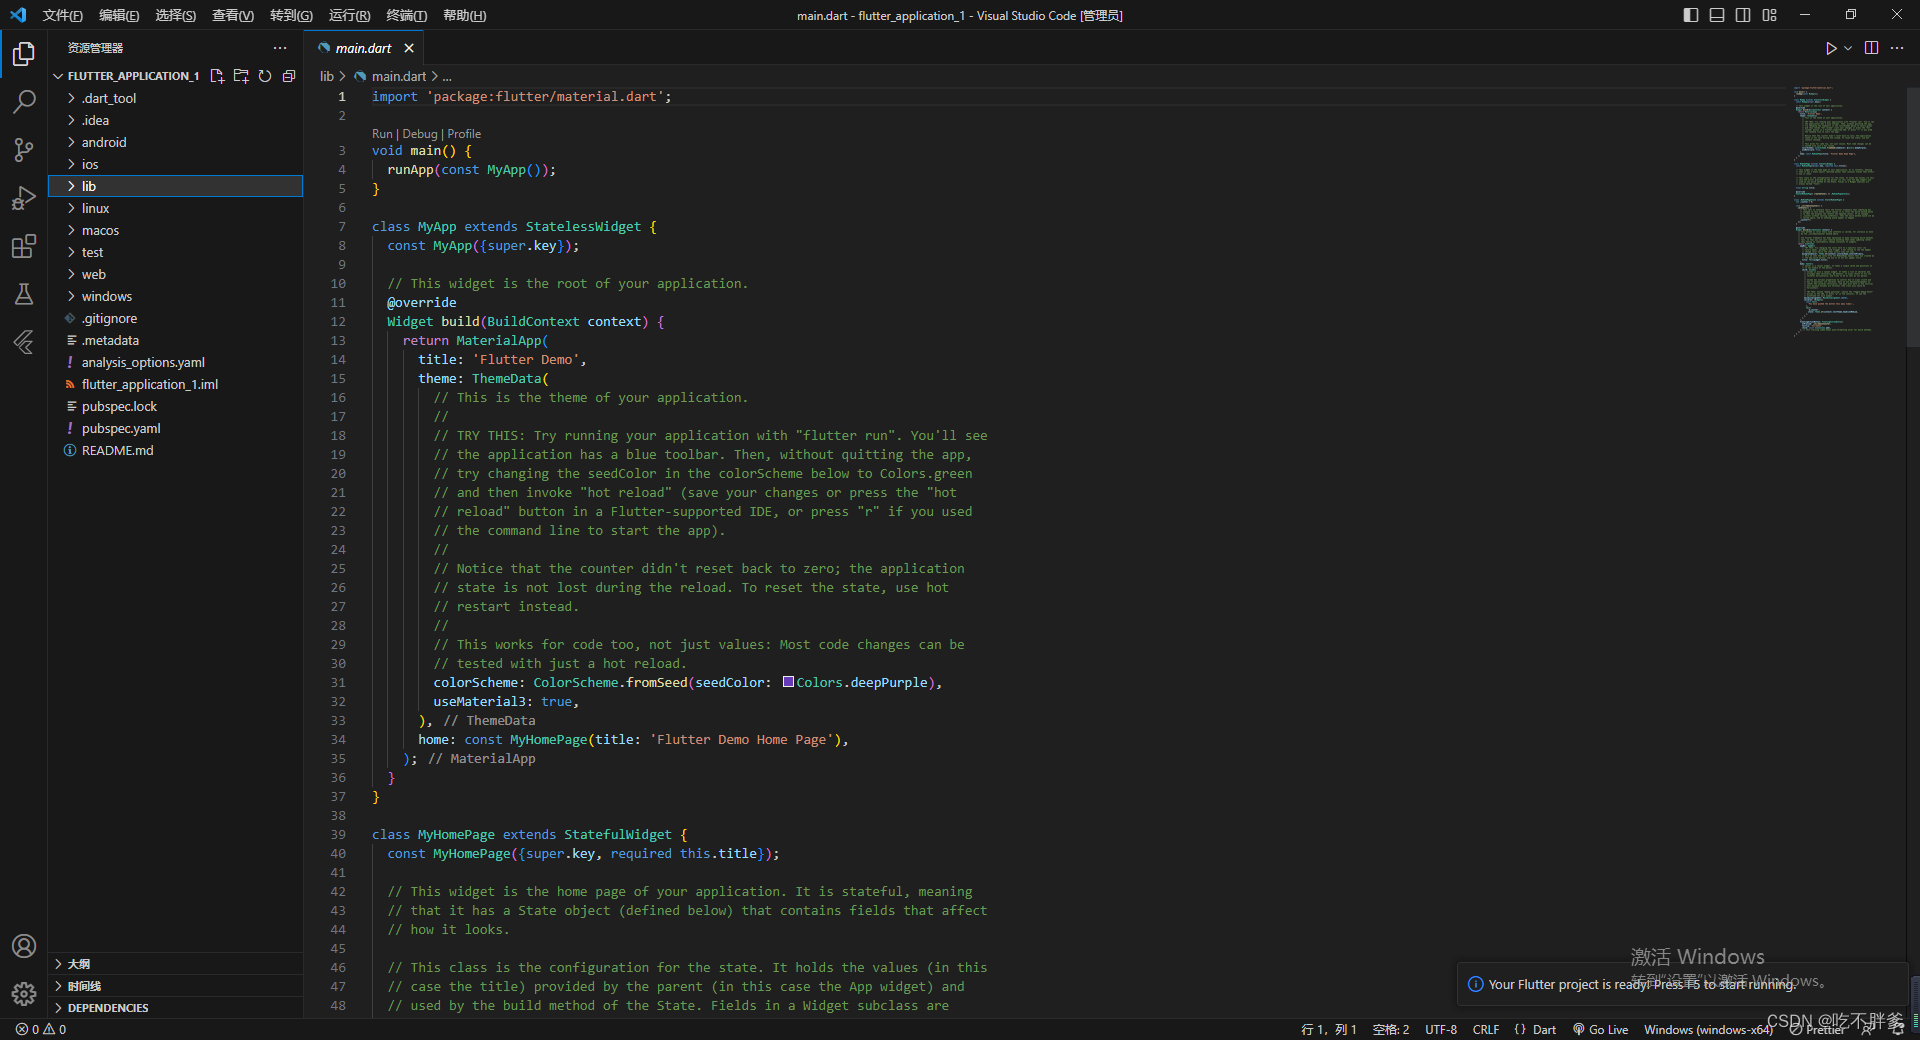Image resolution: width=1920 pixels, height=1040 pixels.
Task: Open the 终端(T) menu
Action: pyautogui.click(x=406, y=15)
